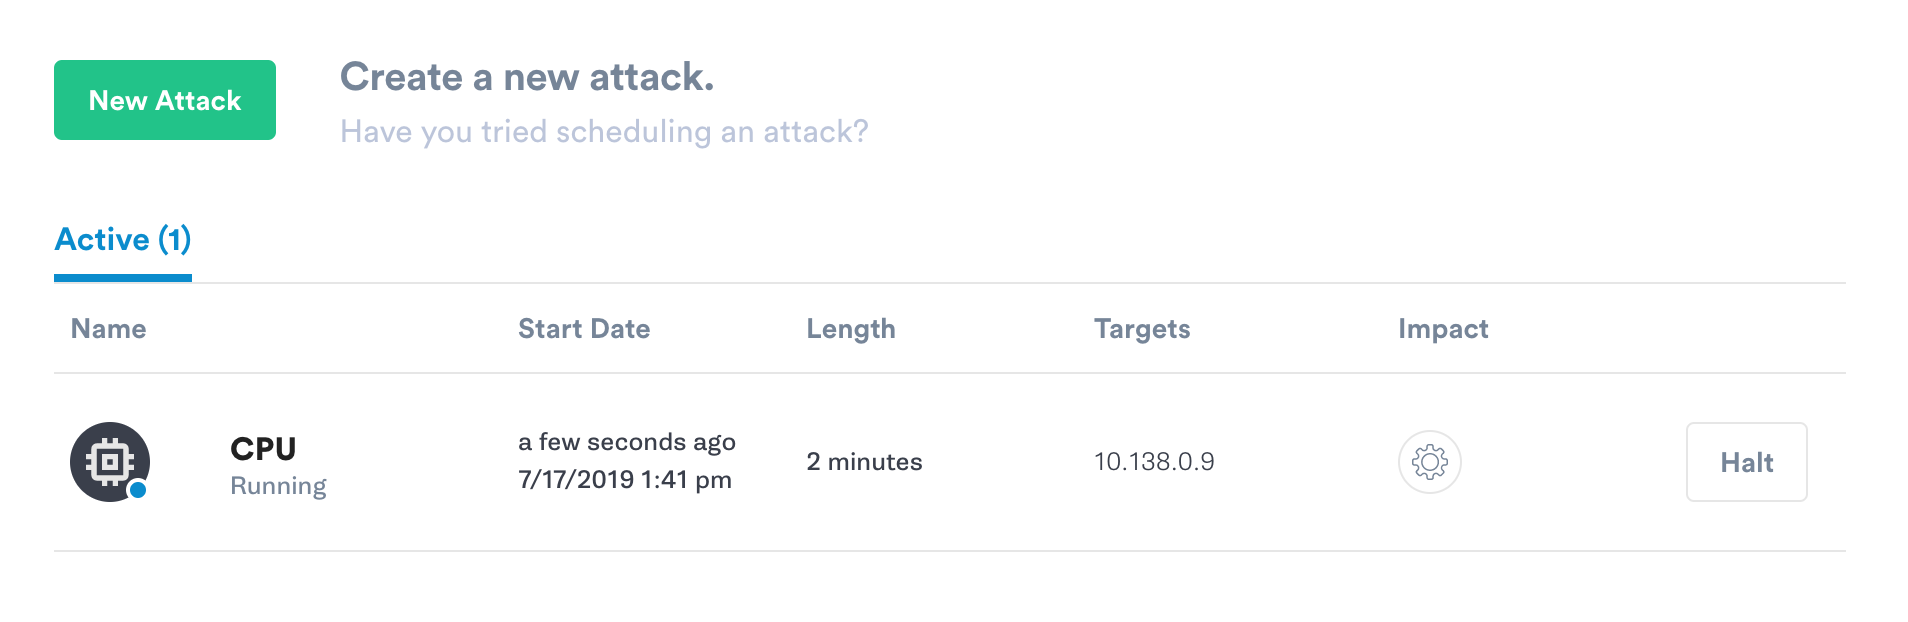Click the Start Date column header
This screenshot has width=1908, height=622.
584,328
